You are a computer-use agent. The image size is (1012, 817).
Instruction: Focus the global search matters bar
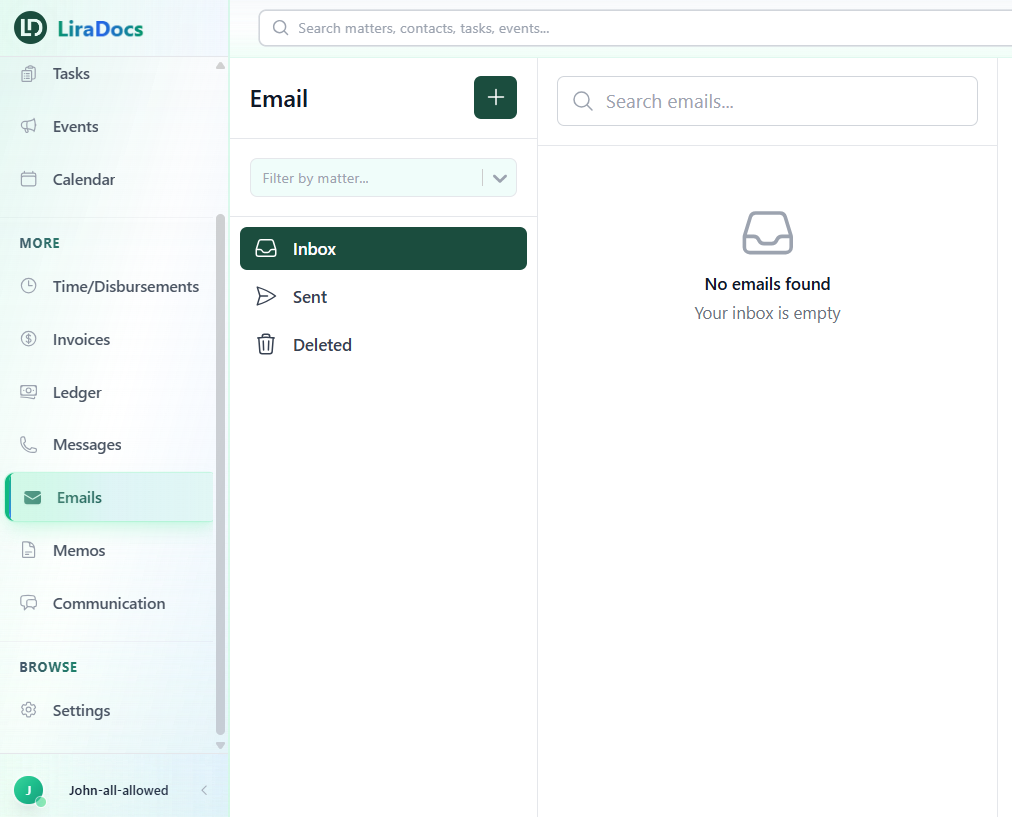pos(640,28)
